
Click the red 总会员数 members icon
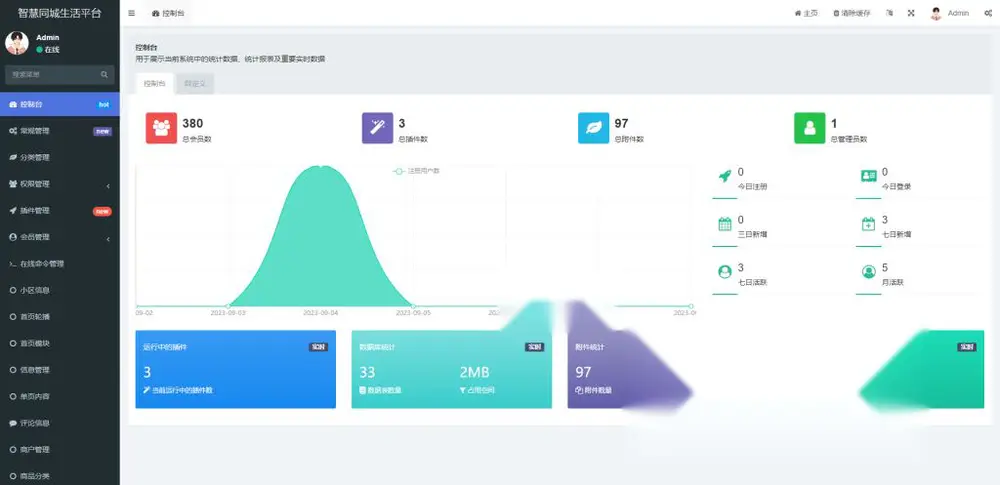[161, 128]
